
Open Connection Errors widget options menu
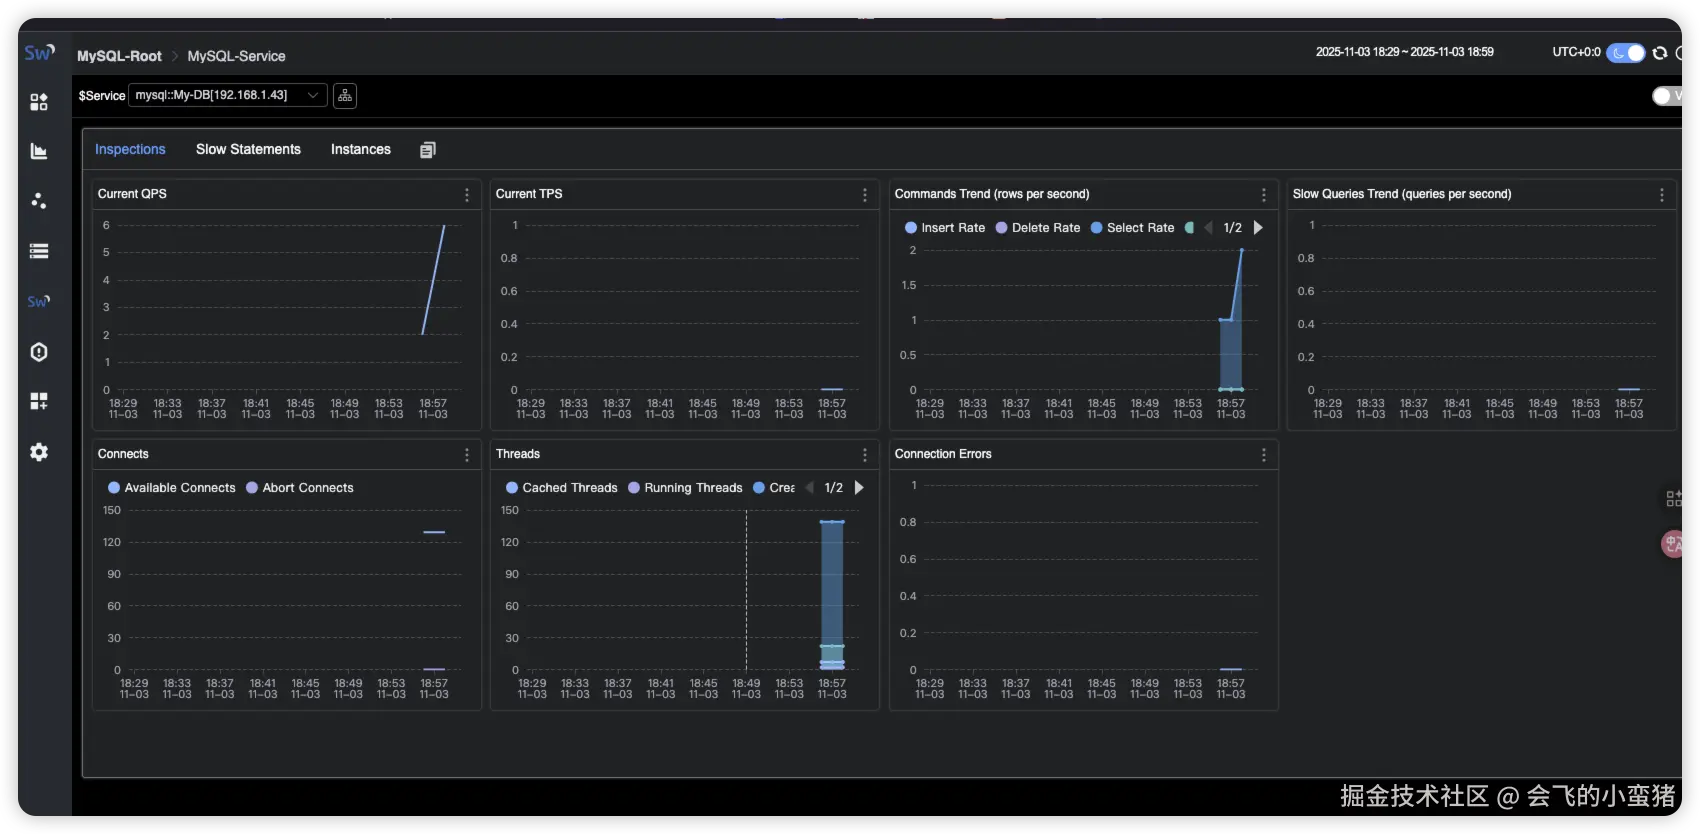pyautogui.click(x=1264, y=455)
